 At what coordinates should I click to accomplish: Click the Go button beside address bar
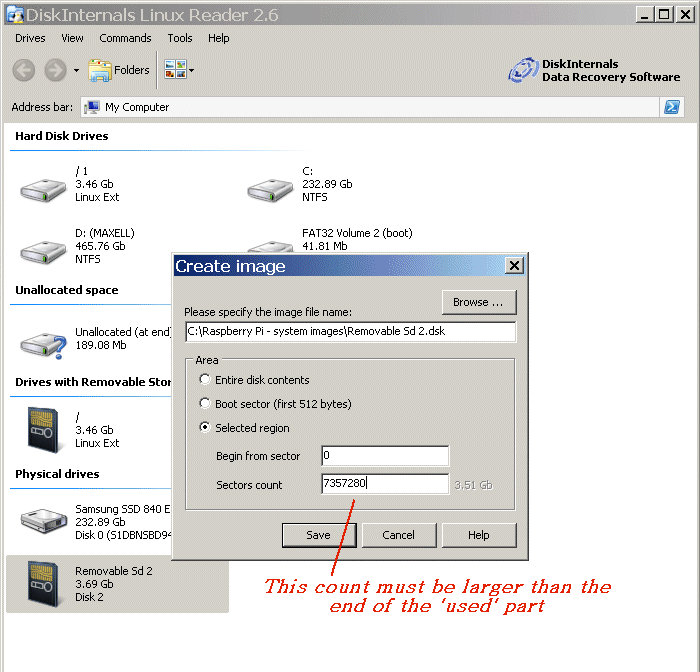pyautogui.click(x=671, y=107)
